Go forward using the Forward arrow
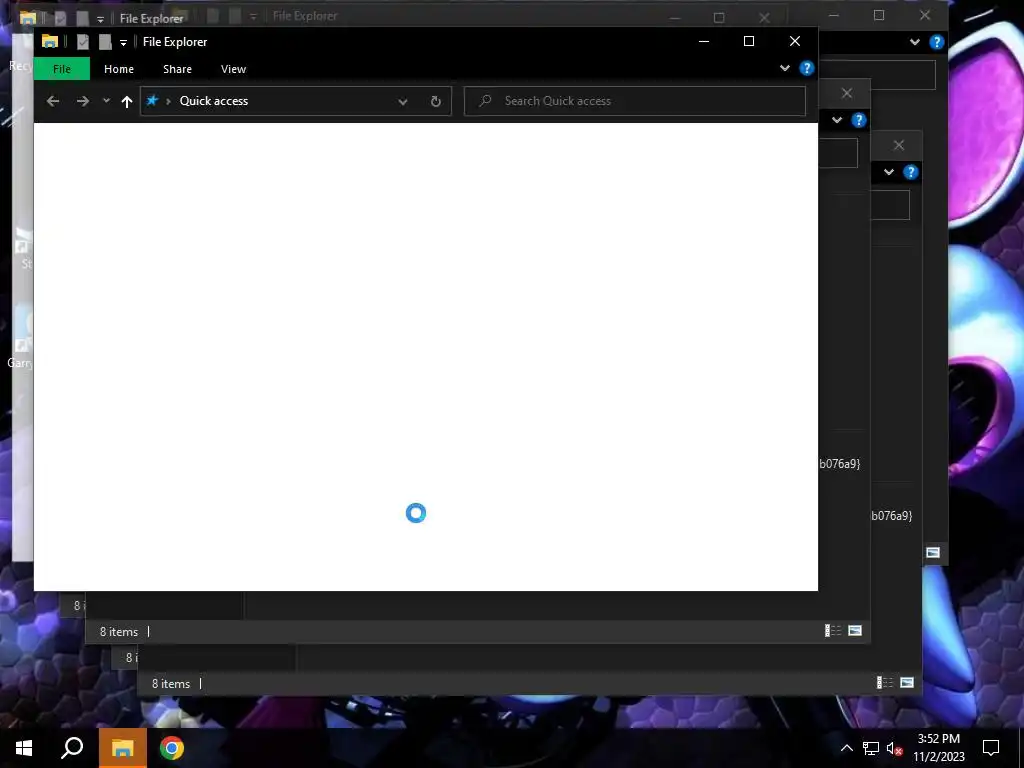 [x=82, y=101]
